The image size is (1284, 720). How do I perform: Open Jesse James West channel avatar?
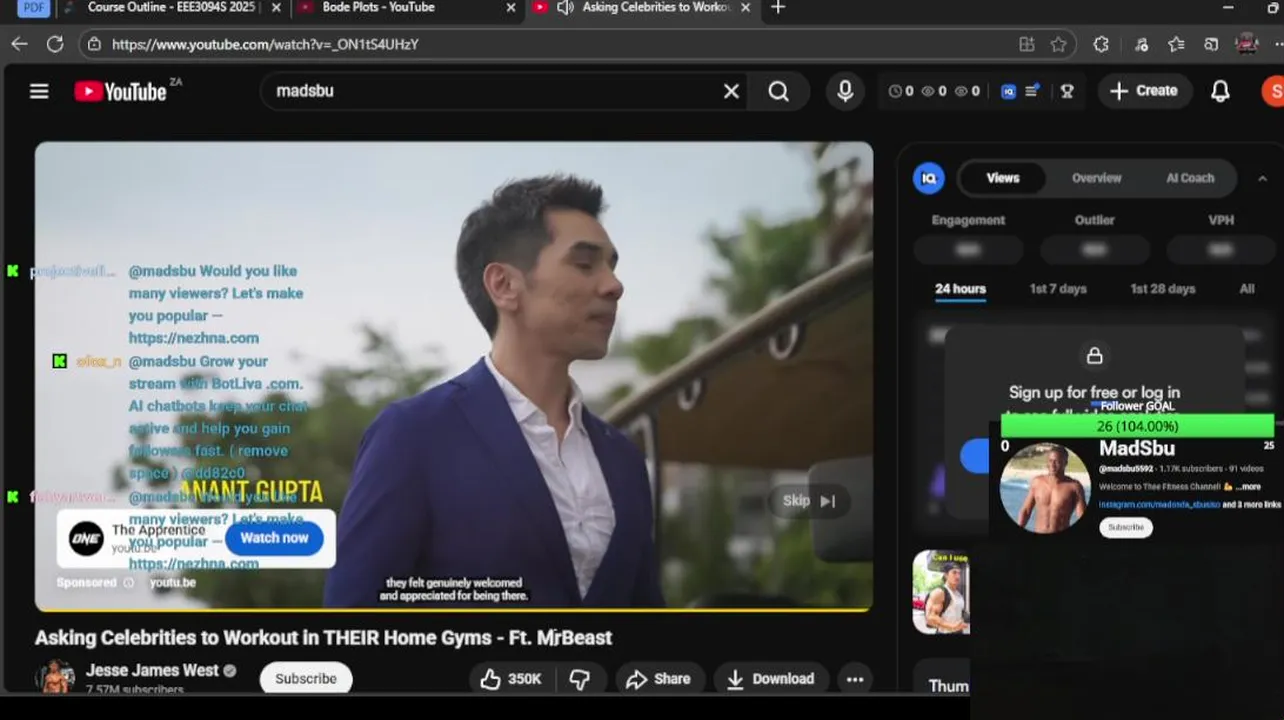click(x=56, y=677)
